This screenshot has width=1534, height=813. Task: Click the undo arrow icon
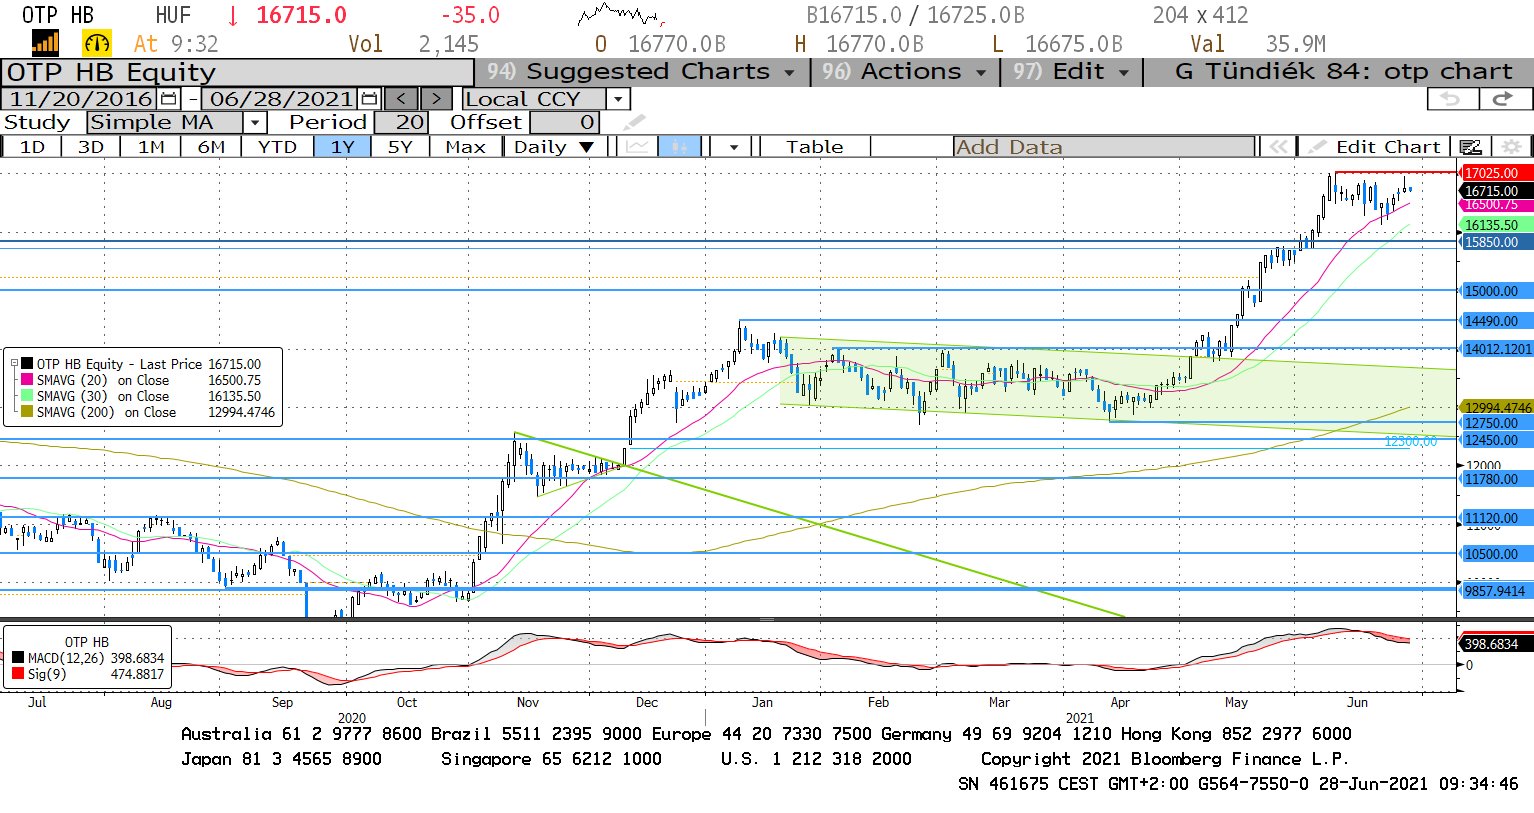tap(1451, 99)
